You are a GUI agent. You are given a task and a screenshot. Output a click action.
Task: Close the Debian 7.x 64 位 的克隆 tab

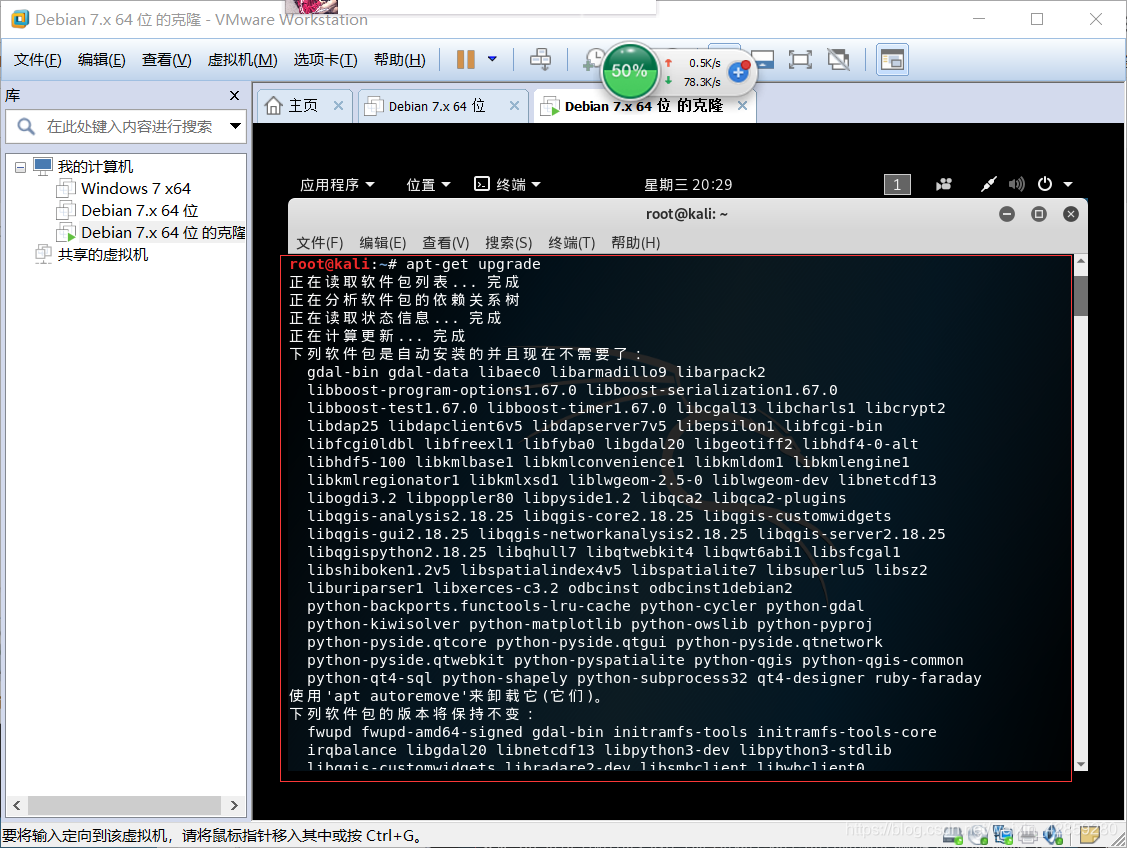[x=742, y=106]
